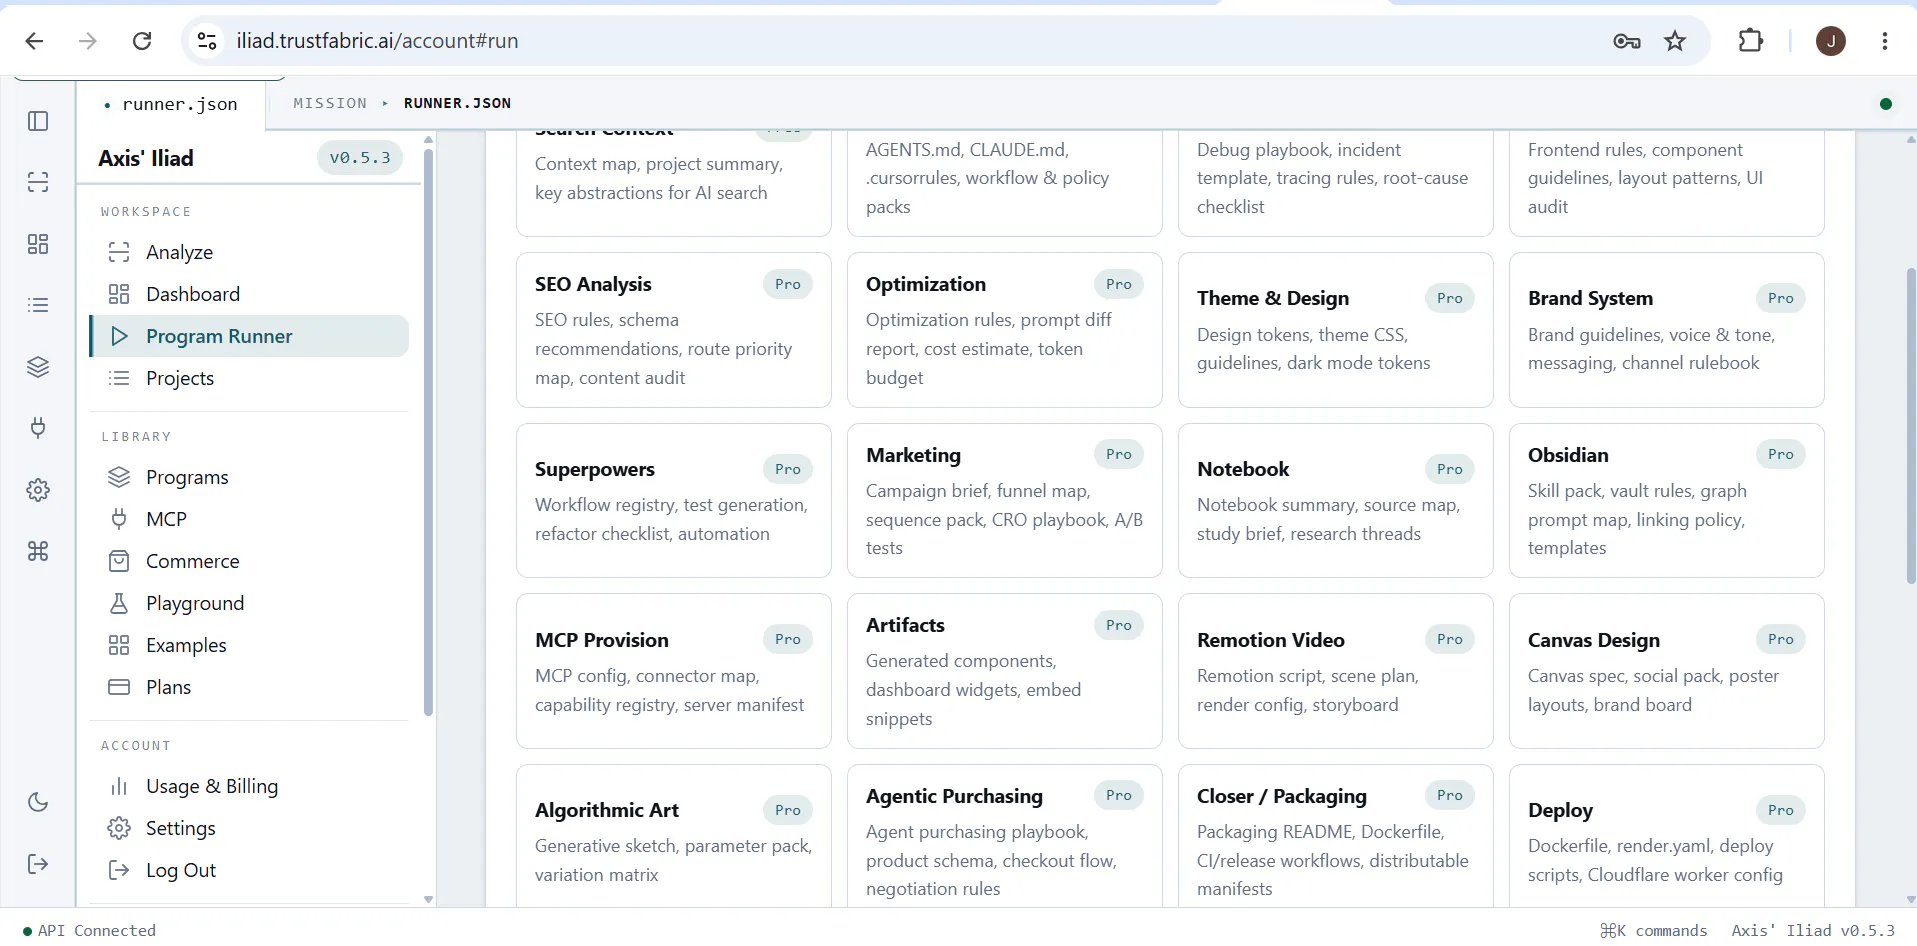The image size is (1917, 946).
Task: Click the v0.5.3 version badge beside Axis' Iliad
Action: (360, 158)
